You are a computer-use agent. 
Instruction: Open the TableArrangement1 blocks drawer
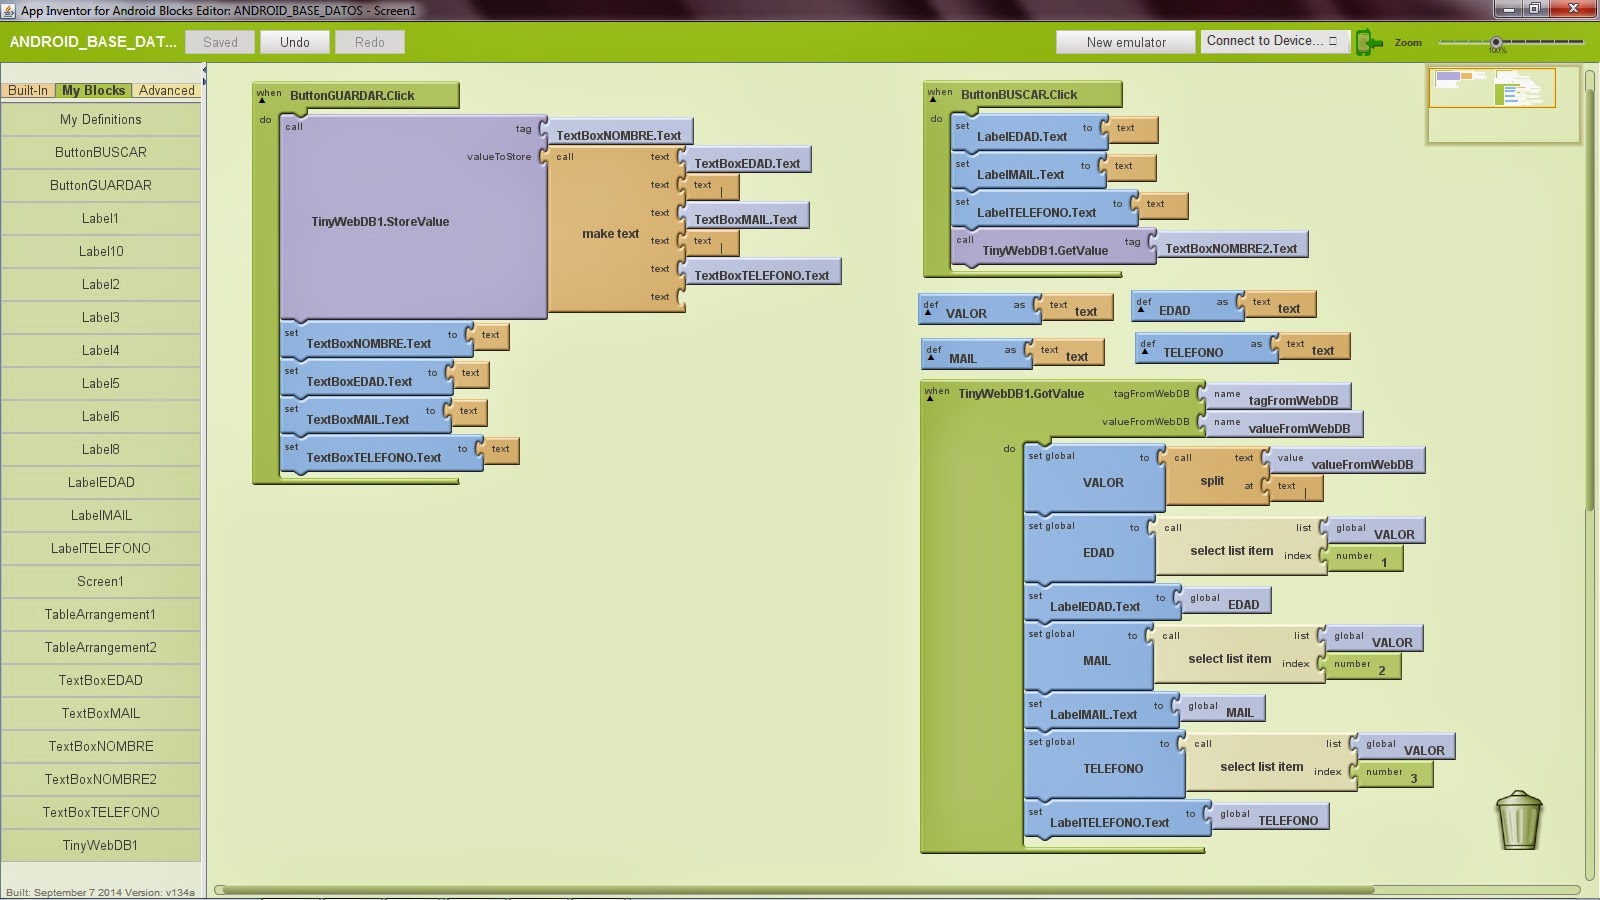(x=100, y=614)
